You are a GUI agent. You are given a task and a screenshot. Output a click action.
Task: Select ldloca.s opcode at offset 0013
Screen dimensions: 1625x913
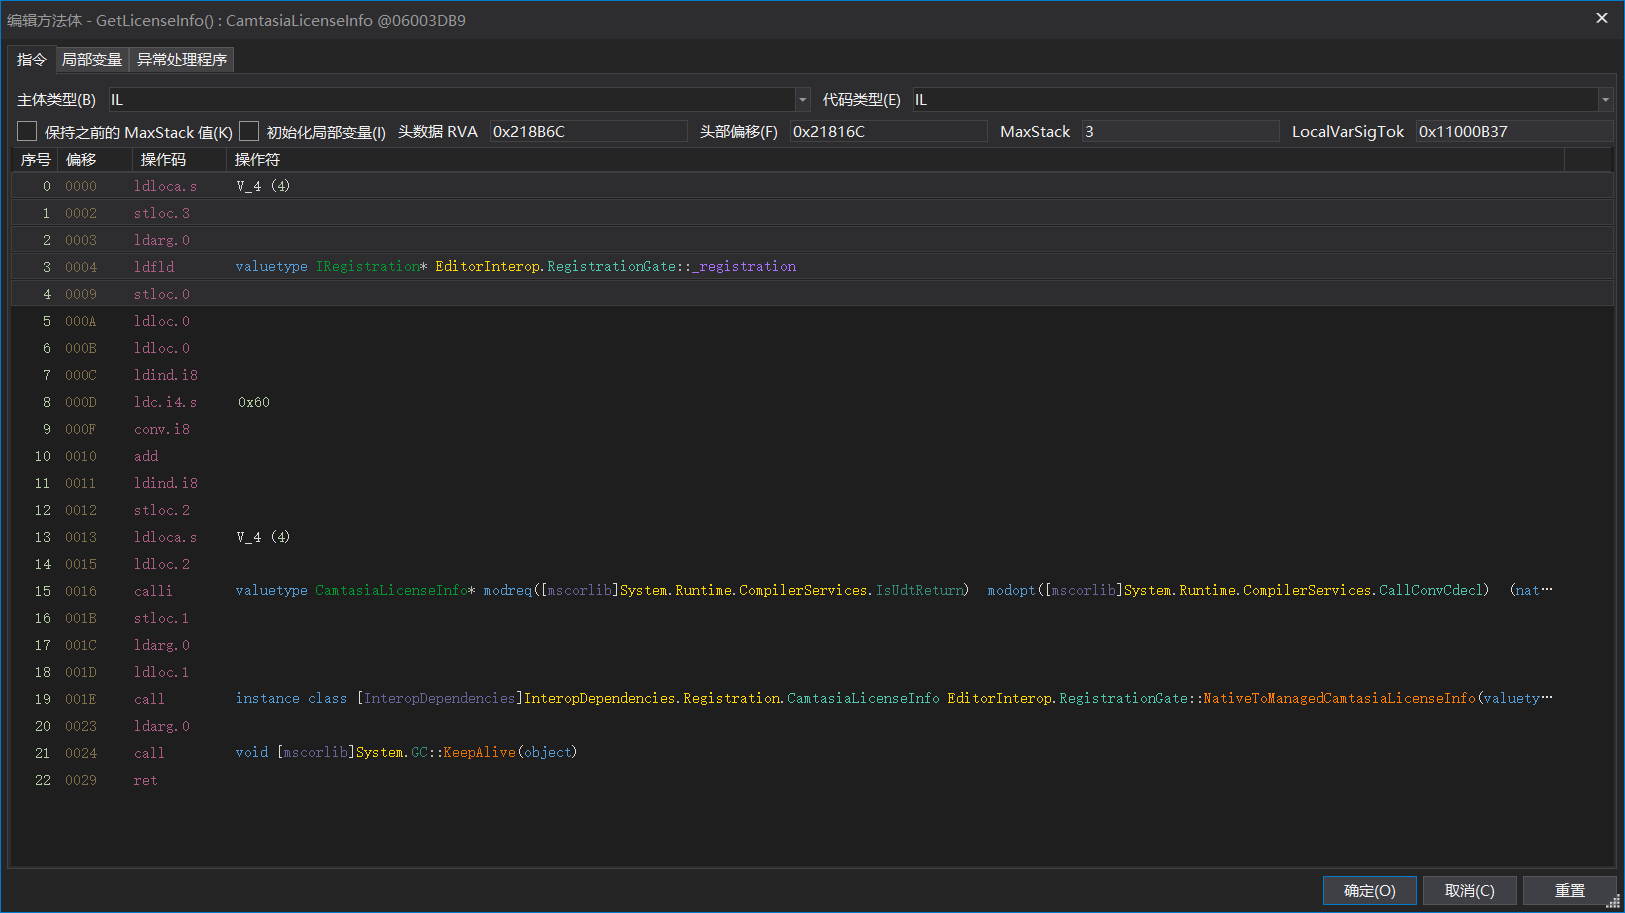click(x=165, y=537)
